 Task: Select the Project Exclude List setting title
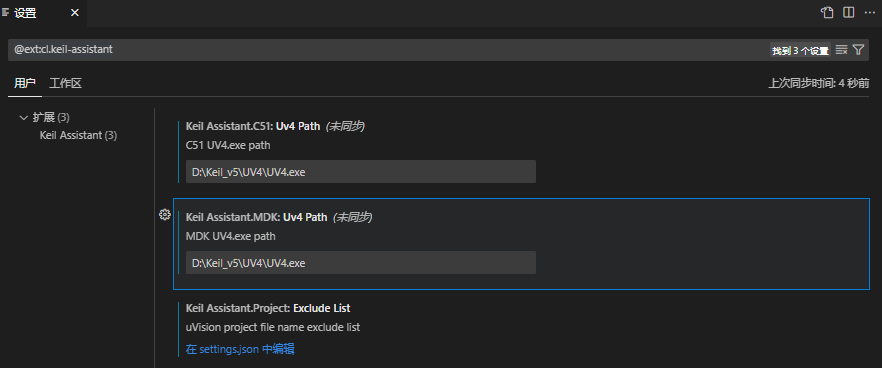click(268, 308)
